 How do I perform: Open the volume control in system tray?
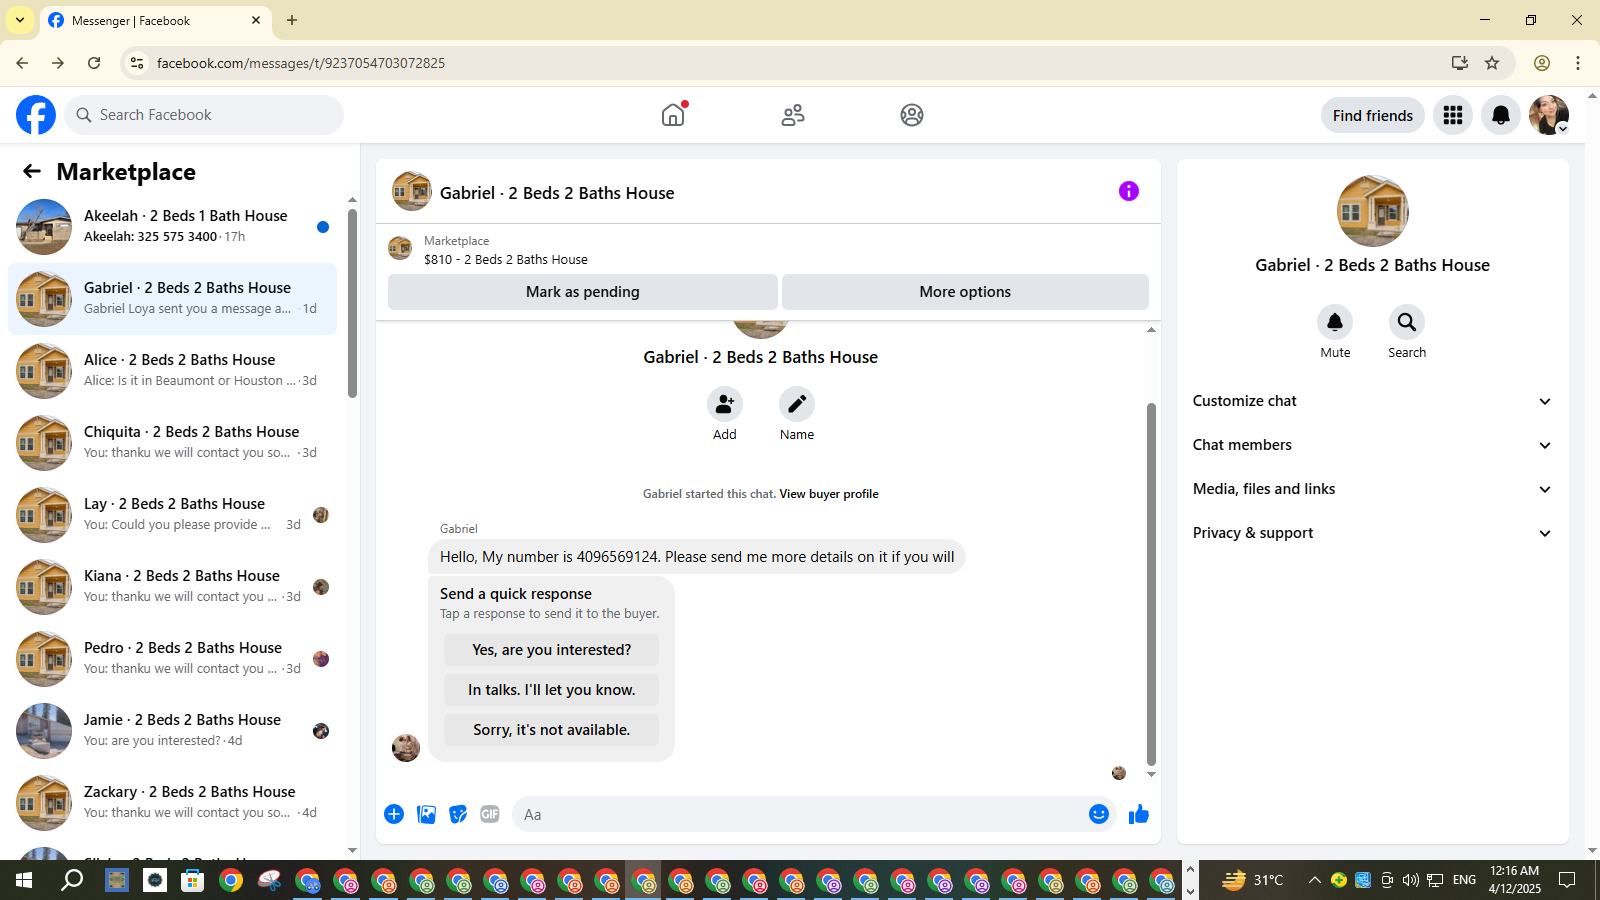pyautogui.click(x=1410, y=880)
